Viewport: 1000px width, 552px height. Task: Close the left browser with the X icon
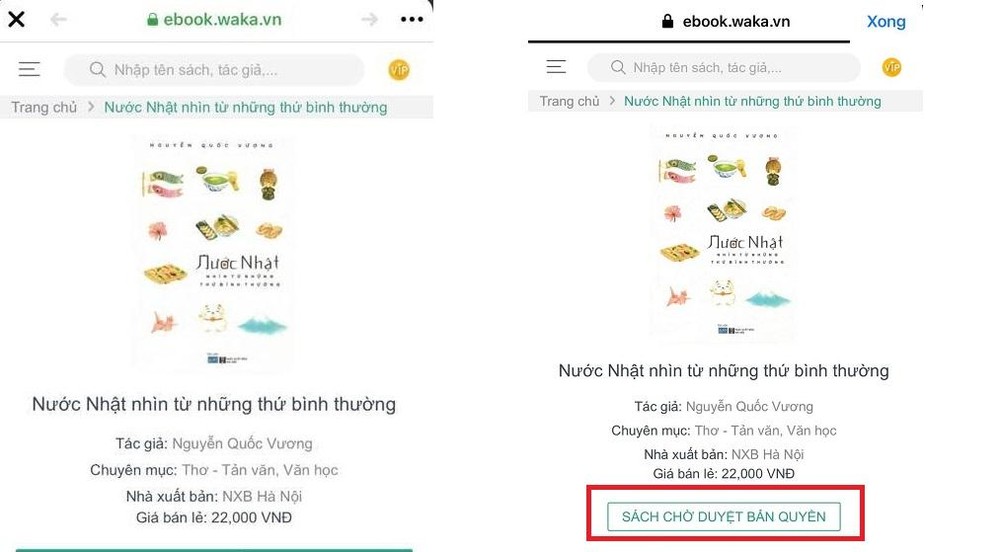pyautogui.click(x=17, y=20)
